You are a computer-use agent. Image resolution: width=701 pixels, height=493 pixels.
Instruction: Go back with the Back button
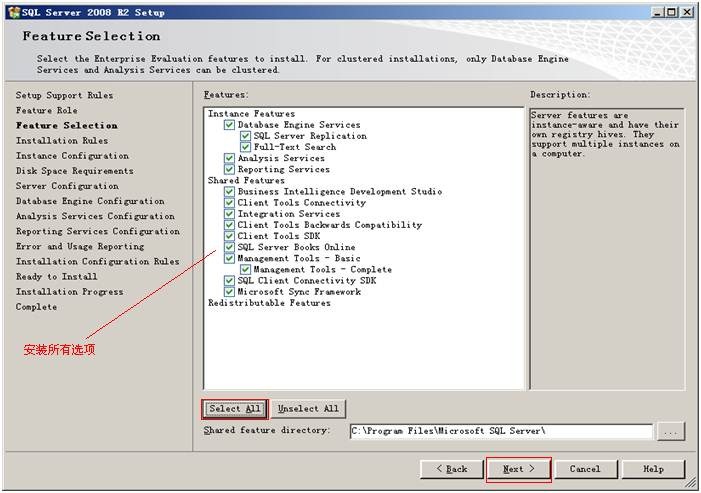click(x=451, y=468)
